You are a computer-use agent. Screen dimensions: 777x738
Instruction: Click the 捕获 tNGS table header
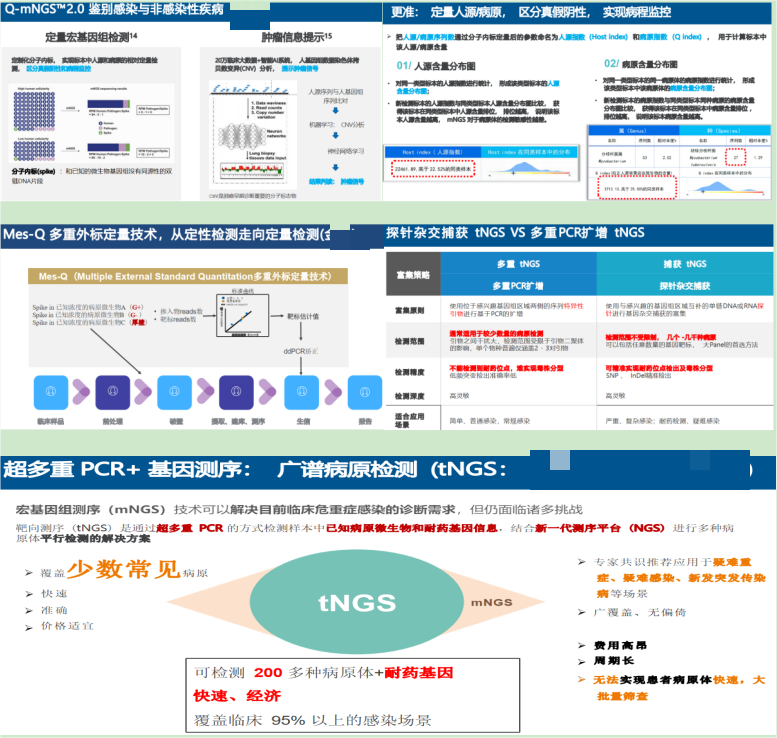(685, 264)
